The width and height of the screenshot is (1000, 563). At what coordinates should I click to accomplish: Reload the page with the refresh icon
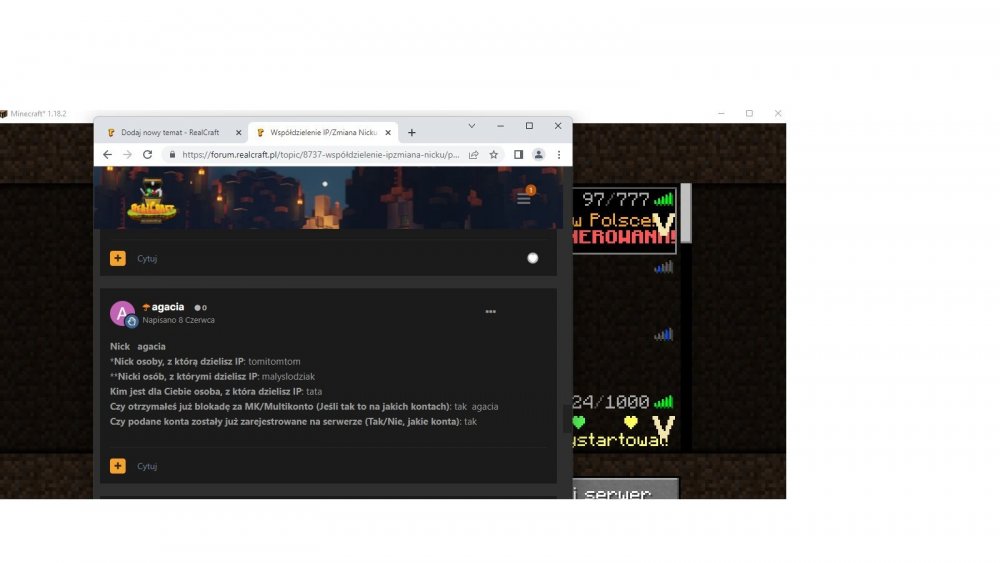click(147, 155)
